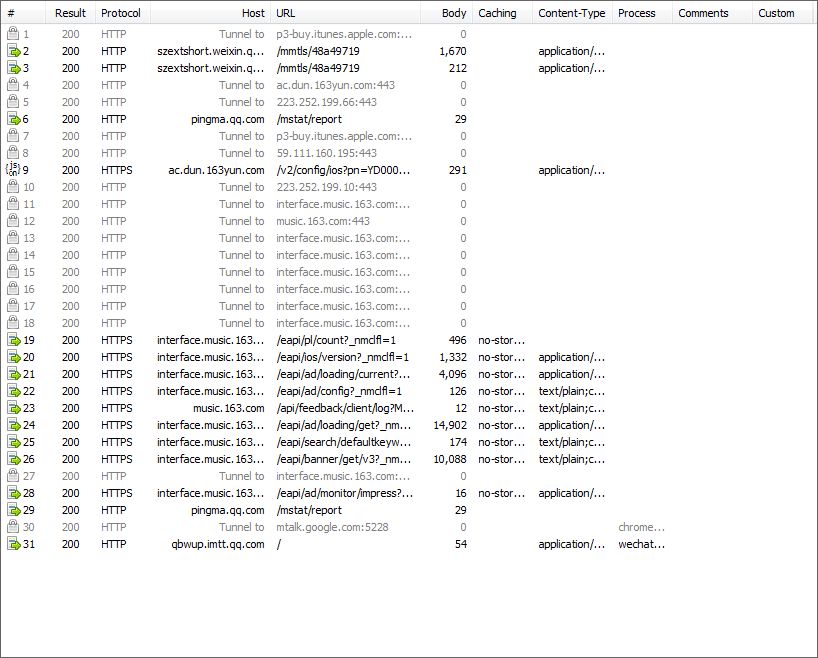Sort by the Body column header
Viewport: 818px width, 658px height.
pyautogui.click(x=447, y=13)
